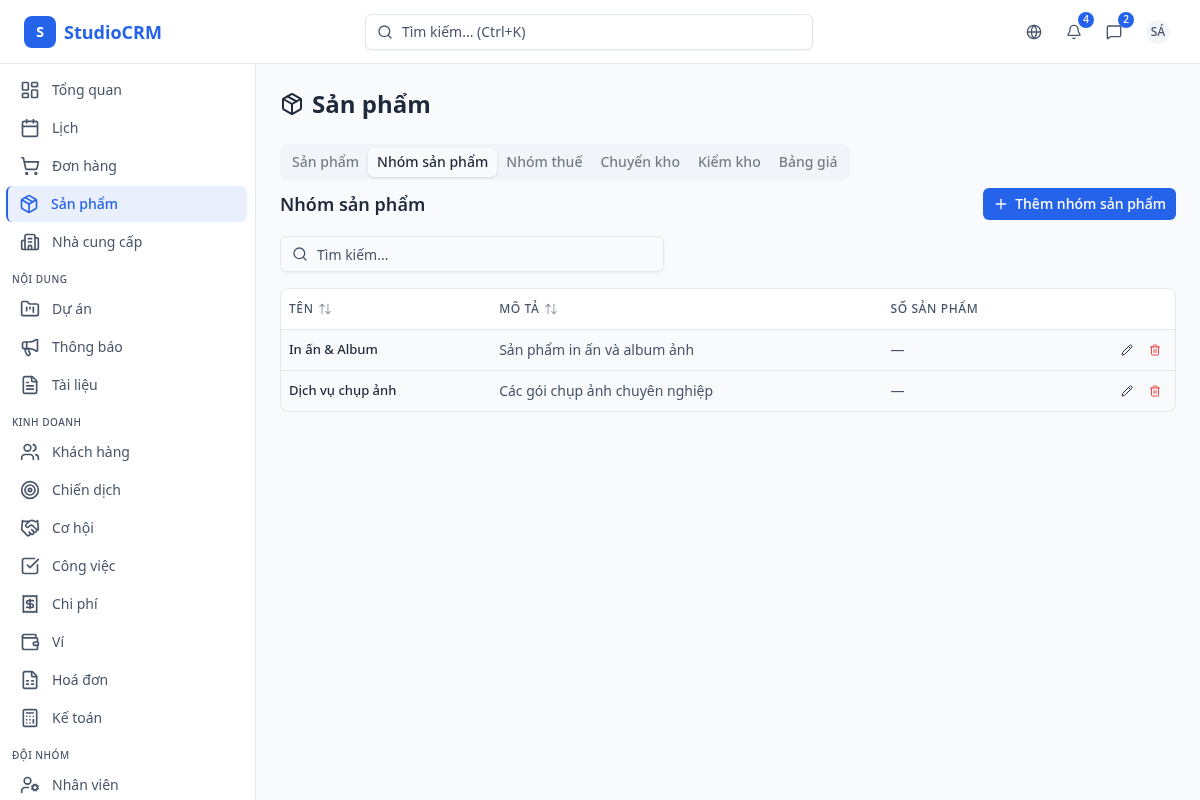Edit the 'Dịch vụ chụp ảnh' group

(1127, 391)
